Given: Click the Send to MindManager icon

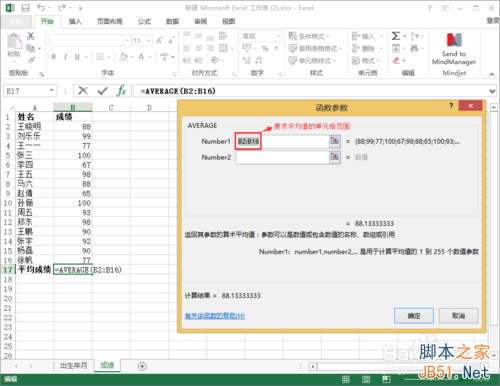Looking at the screenshot, I should pos(454,40).
